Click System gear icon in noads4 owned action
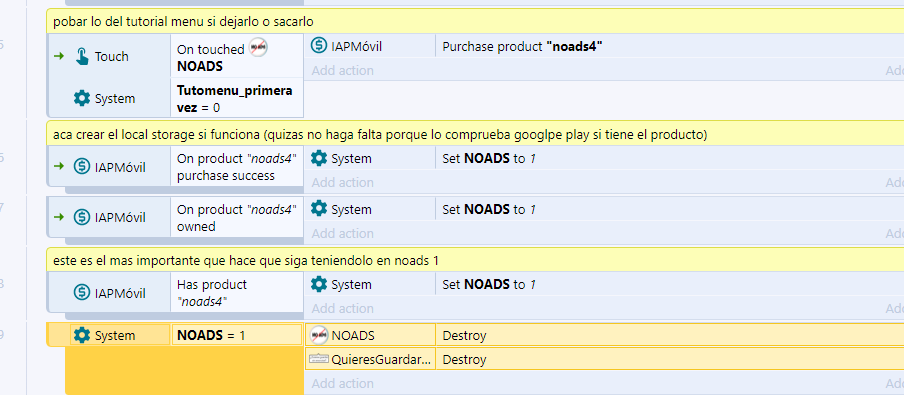 [319, 209]
